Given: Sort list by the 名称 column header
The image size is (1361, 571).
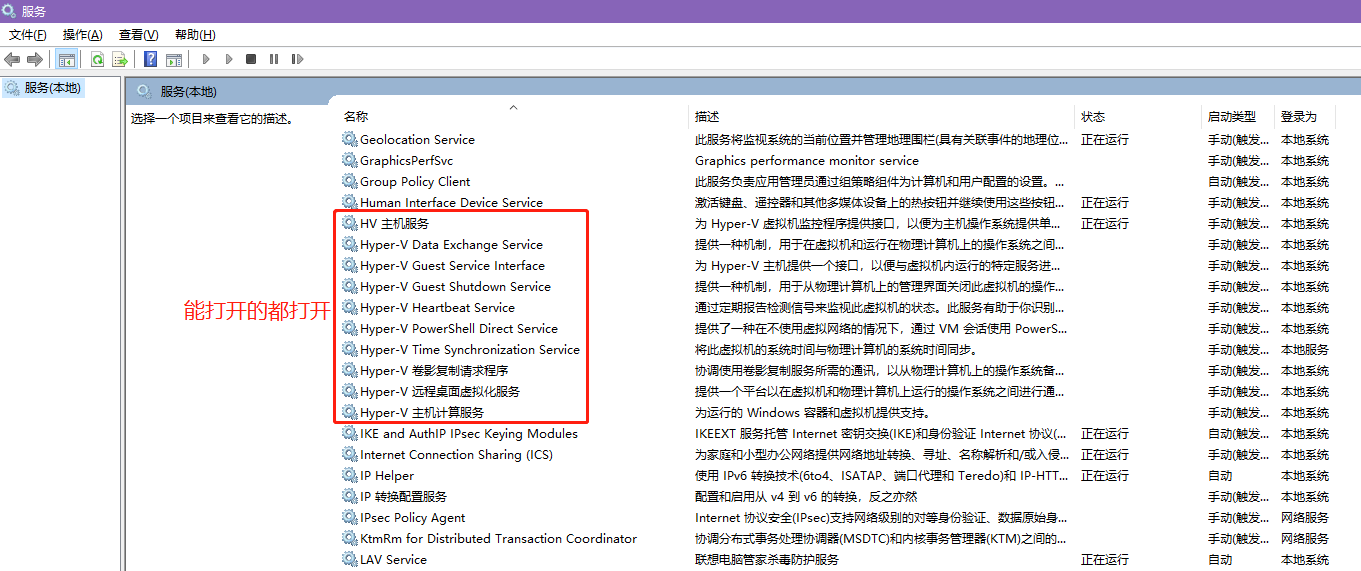Looking at the screenshot, I should tap(356, 117).
